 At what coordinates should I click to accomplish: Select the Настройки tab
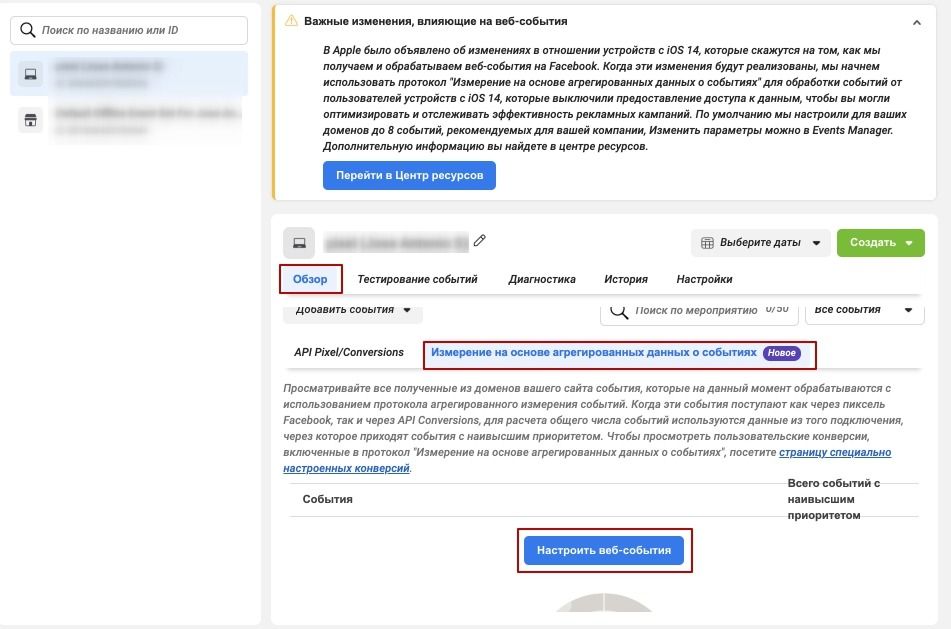click(x=704, y=279)
